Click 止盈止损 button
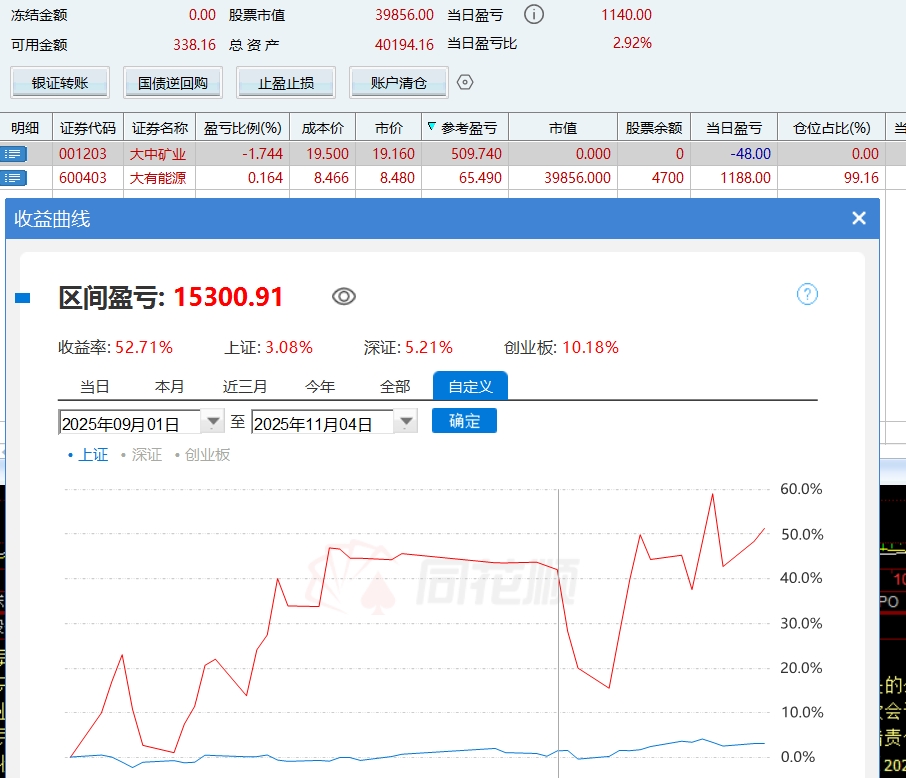 click(x=286, y=83)
